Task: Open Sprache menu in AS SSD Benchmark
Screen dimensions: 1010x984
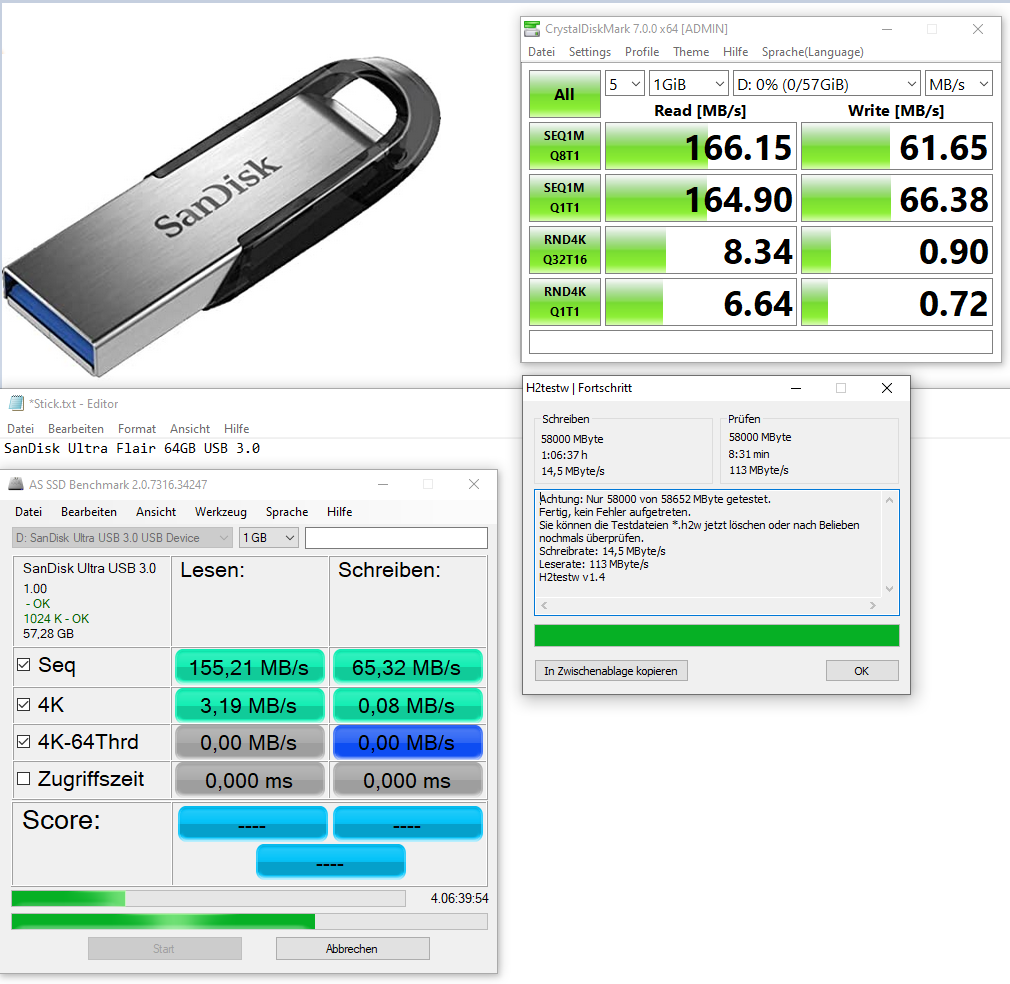Action: [x=287, y=511]
